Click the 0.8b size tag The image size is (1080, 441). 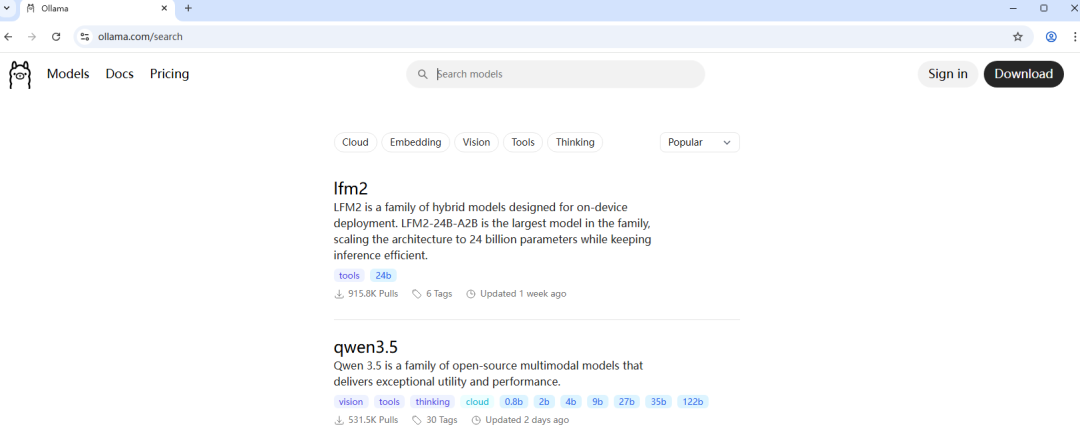coord(514,402)
